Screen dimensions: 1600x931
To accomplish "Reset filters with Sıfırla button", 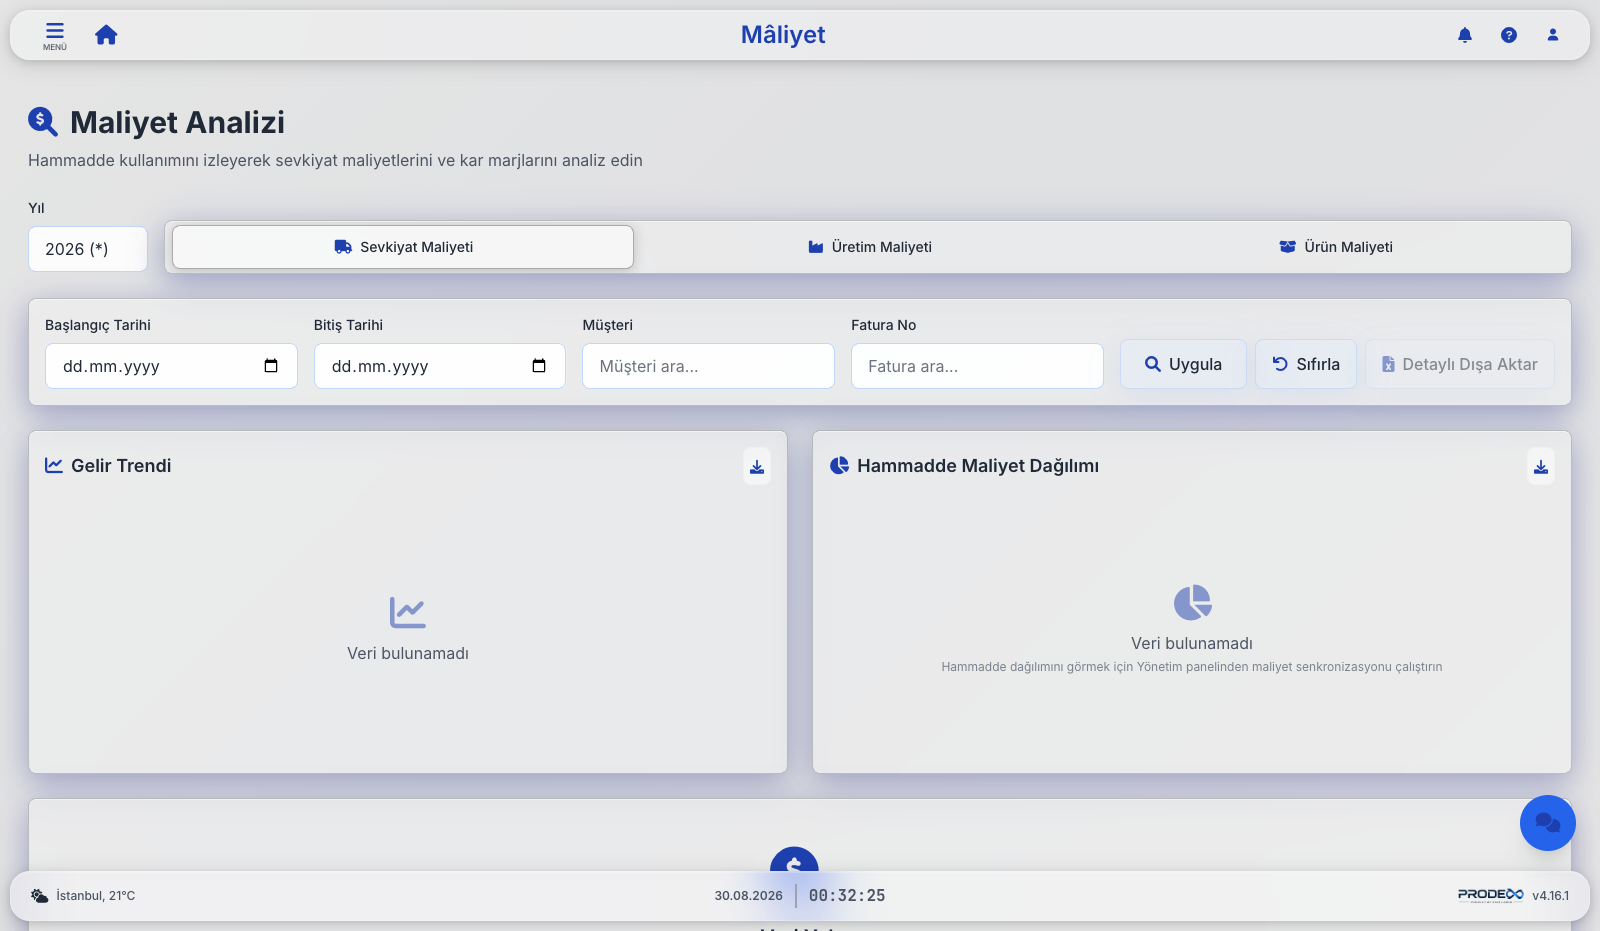I will pyautogui.click(x=1306, y=364).
